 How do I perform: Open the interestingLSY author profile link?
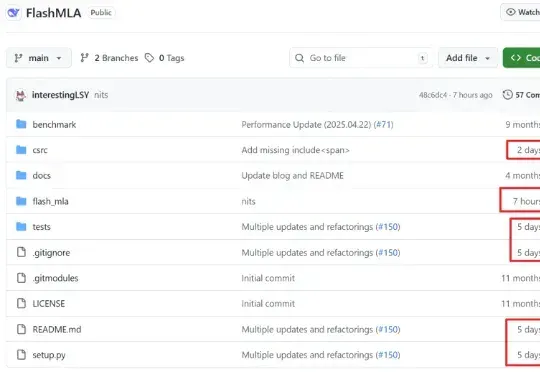click(60, 95)
